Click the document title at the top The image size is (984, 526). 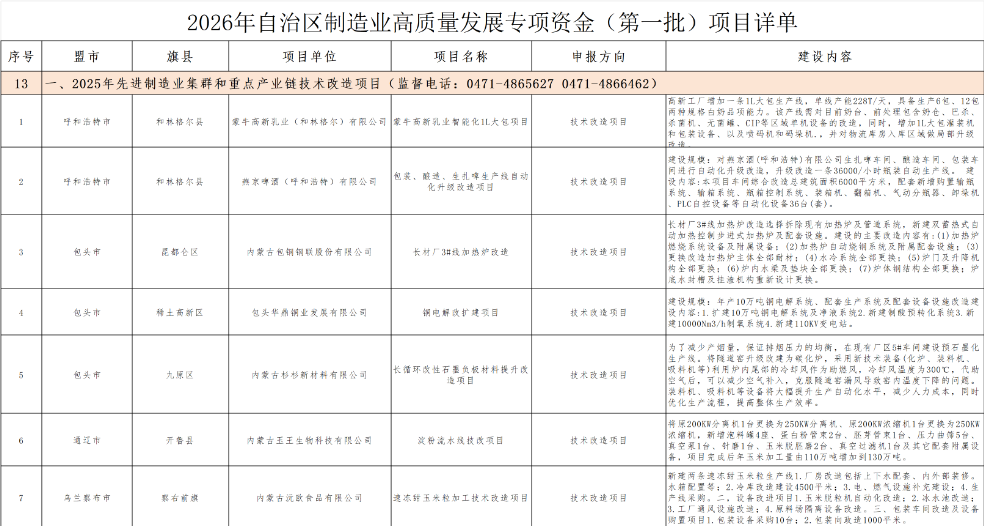492,21
